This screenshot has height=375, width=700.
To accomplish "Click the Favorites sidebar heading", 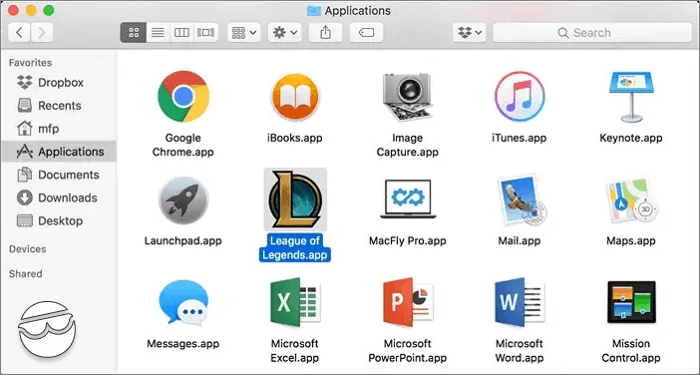I will point(30,62).
